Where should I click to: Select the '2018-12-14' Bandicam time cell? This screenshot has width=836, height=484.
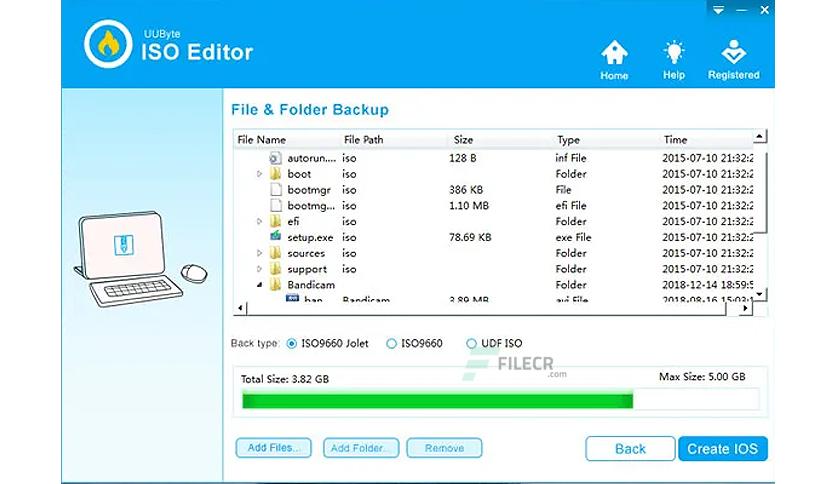708,285
